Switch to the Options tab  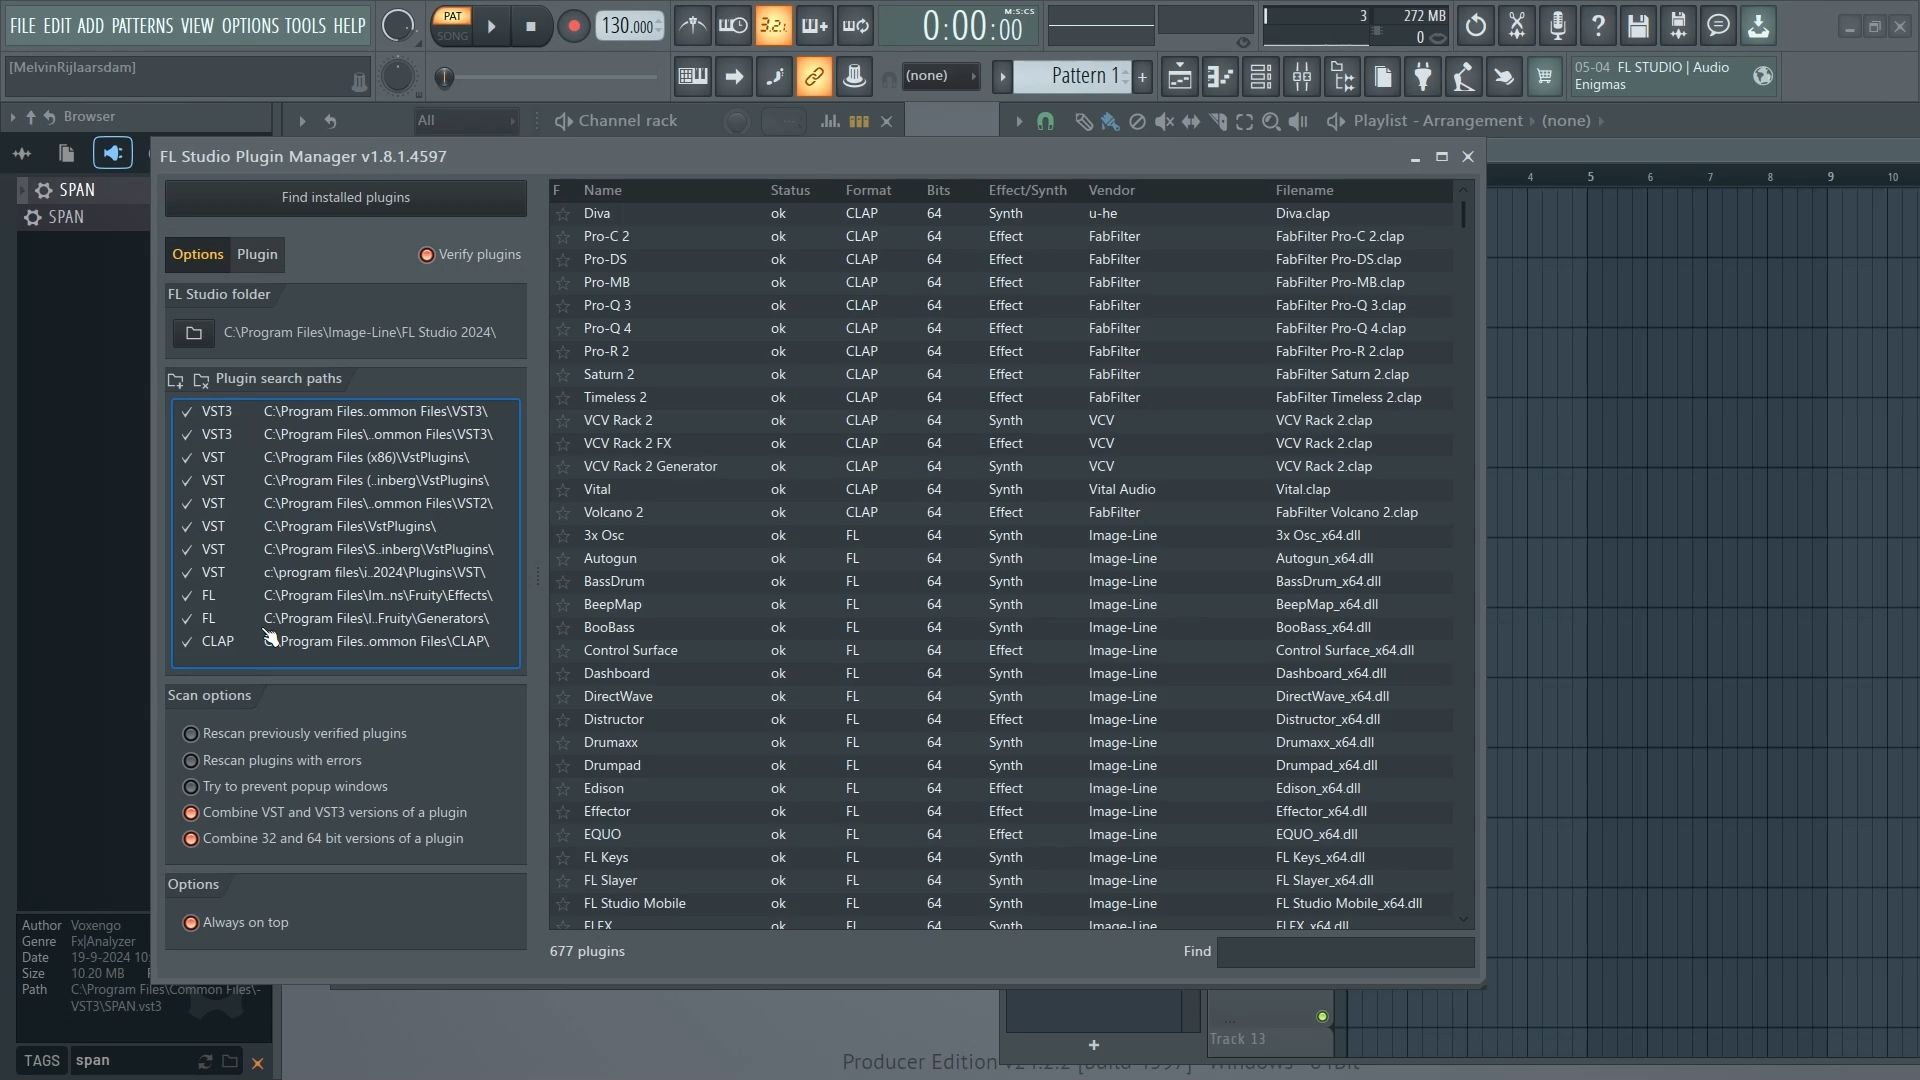[x=198, y=255]
